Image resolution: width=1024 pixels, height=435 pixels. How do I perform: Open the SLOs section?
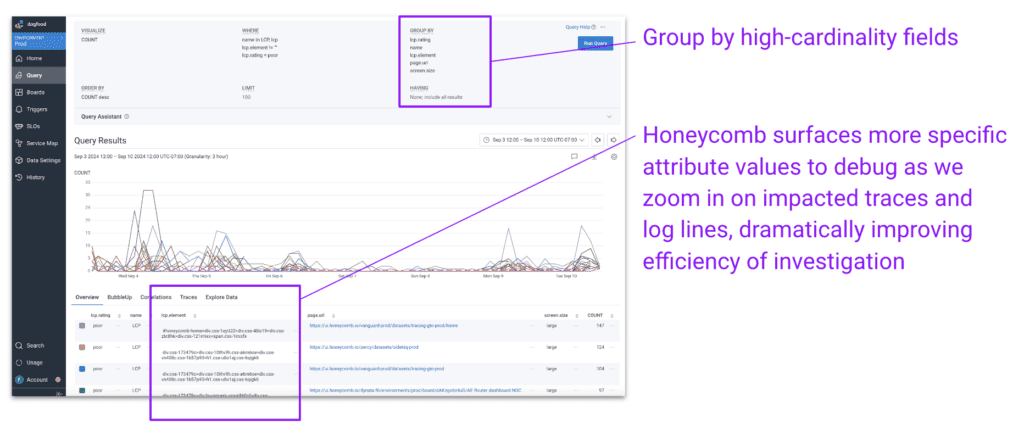click(33, 126)
